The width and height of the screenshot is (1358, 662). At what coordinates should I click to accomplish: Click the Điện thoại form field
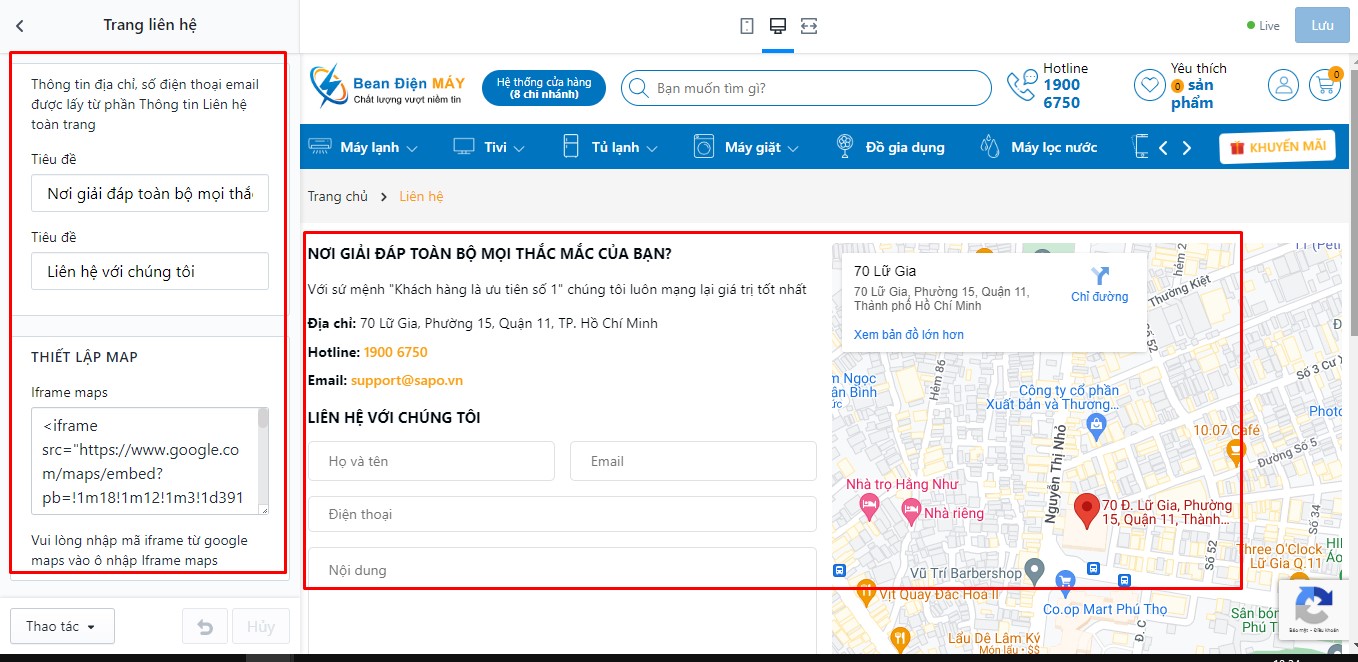point(562,514)
